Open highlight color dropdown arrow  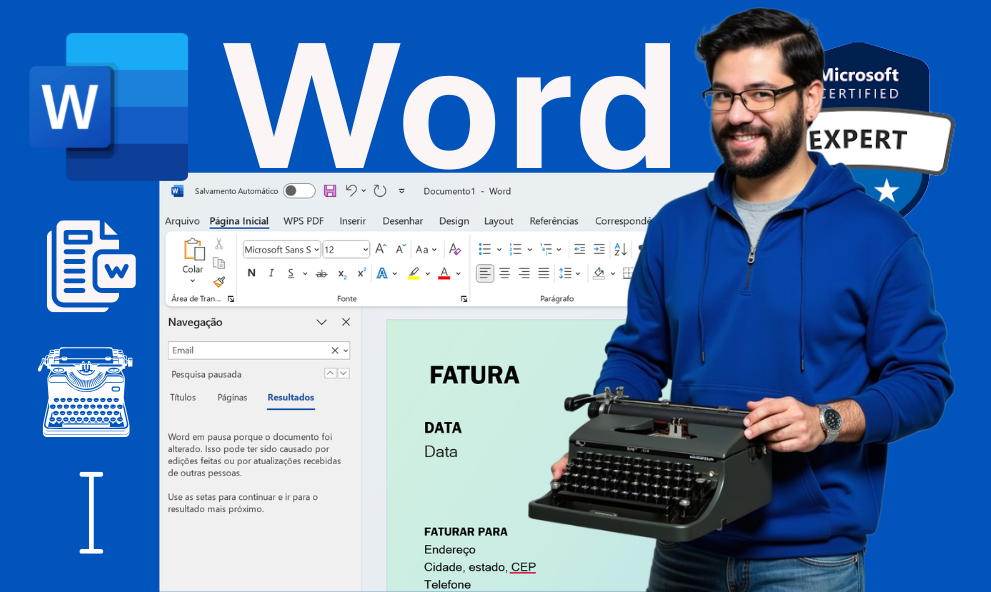pyautogui.click(x=428, y=274)
